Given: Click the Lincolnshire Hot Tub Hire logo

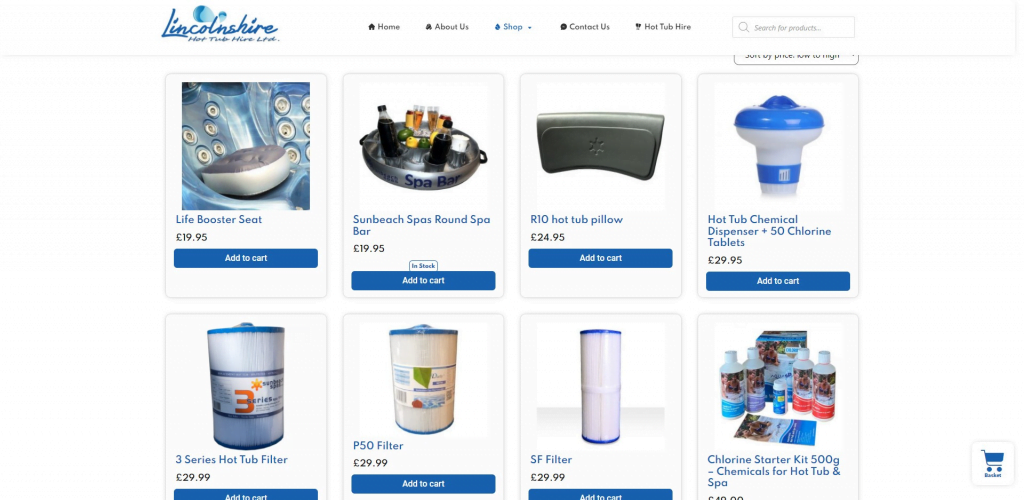Looking at the screenshot, I should click(x=220, y=25).
